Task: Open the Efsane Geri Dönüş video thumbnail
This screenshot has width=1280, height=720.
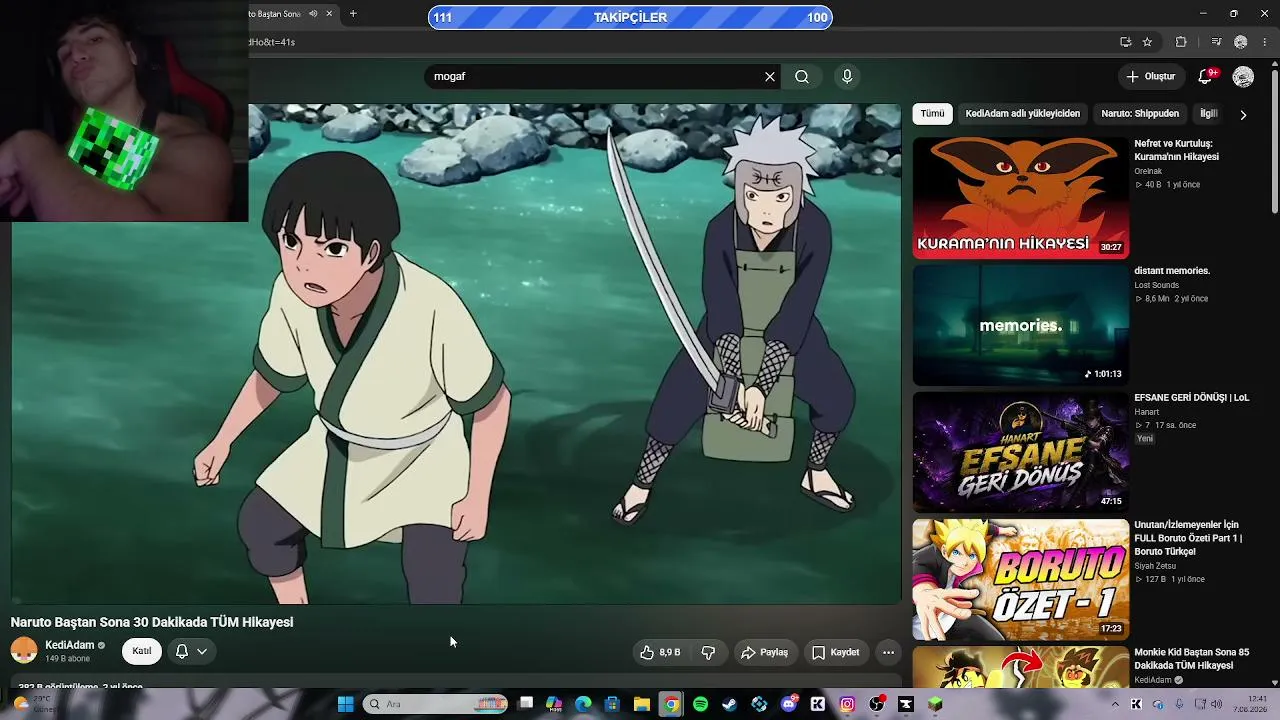Action: (x=1020, y=452)
